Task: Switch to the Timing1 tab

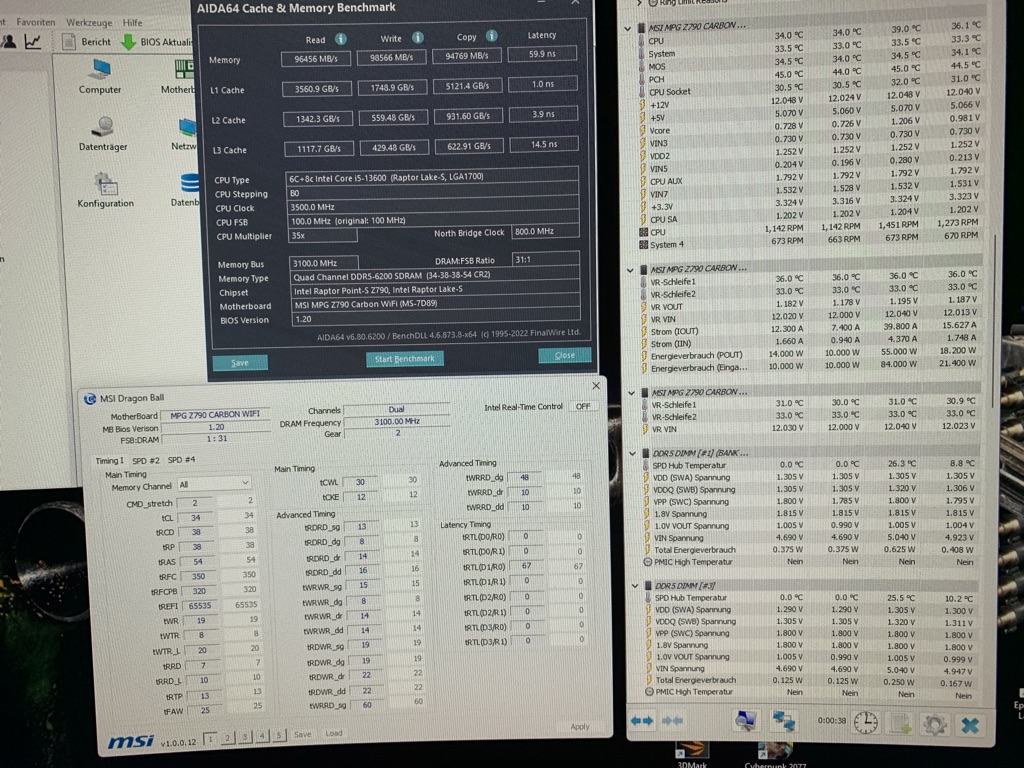Action: (109, 460)
